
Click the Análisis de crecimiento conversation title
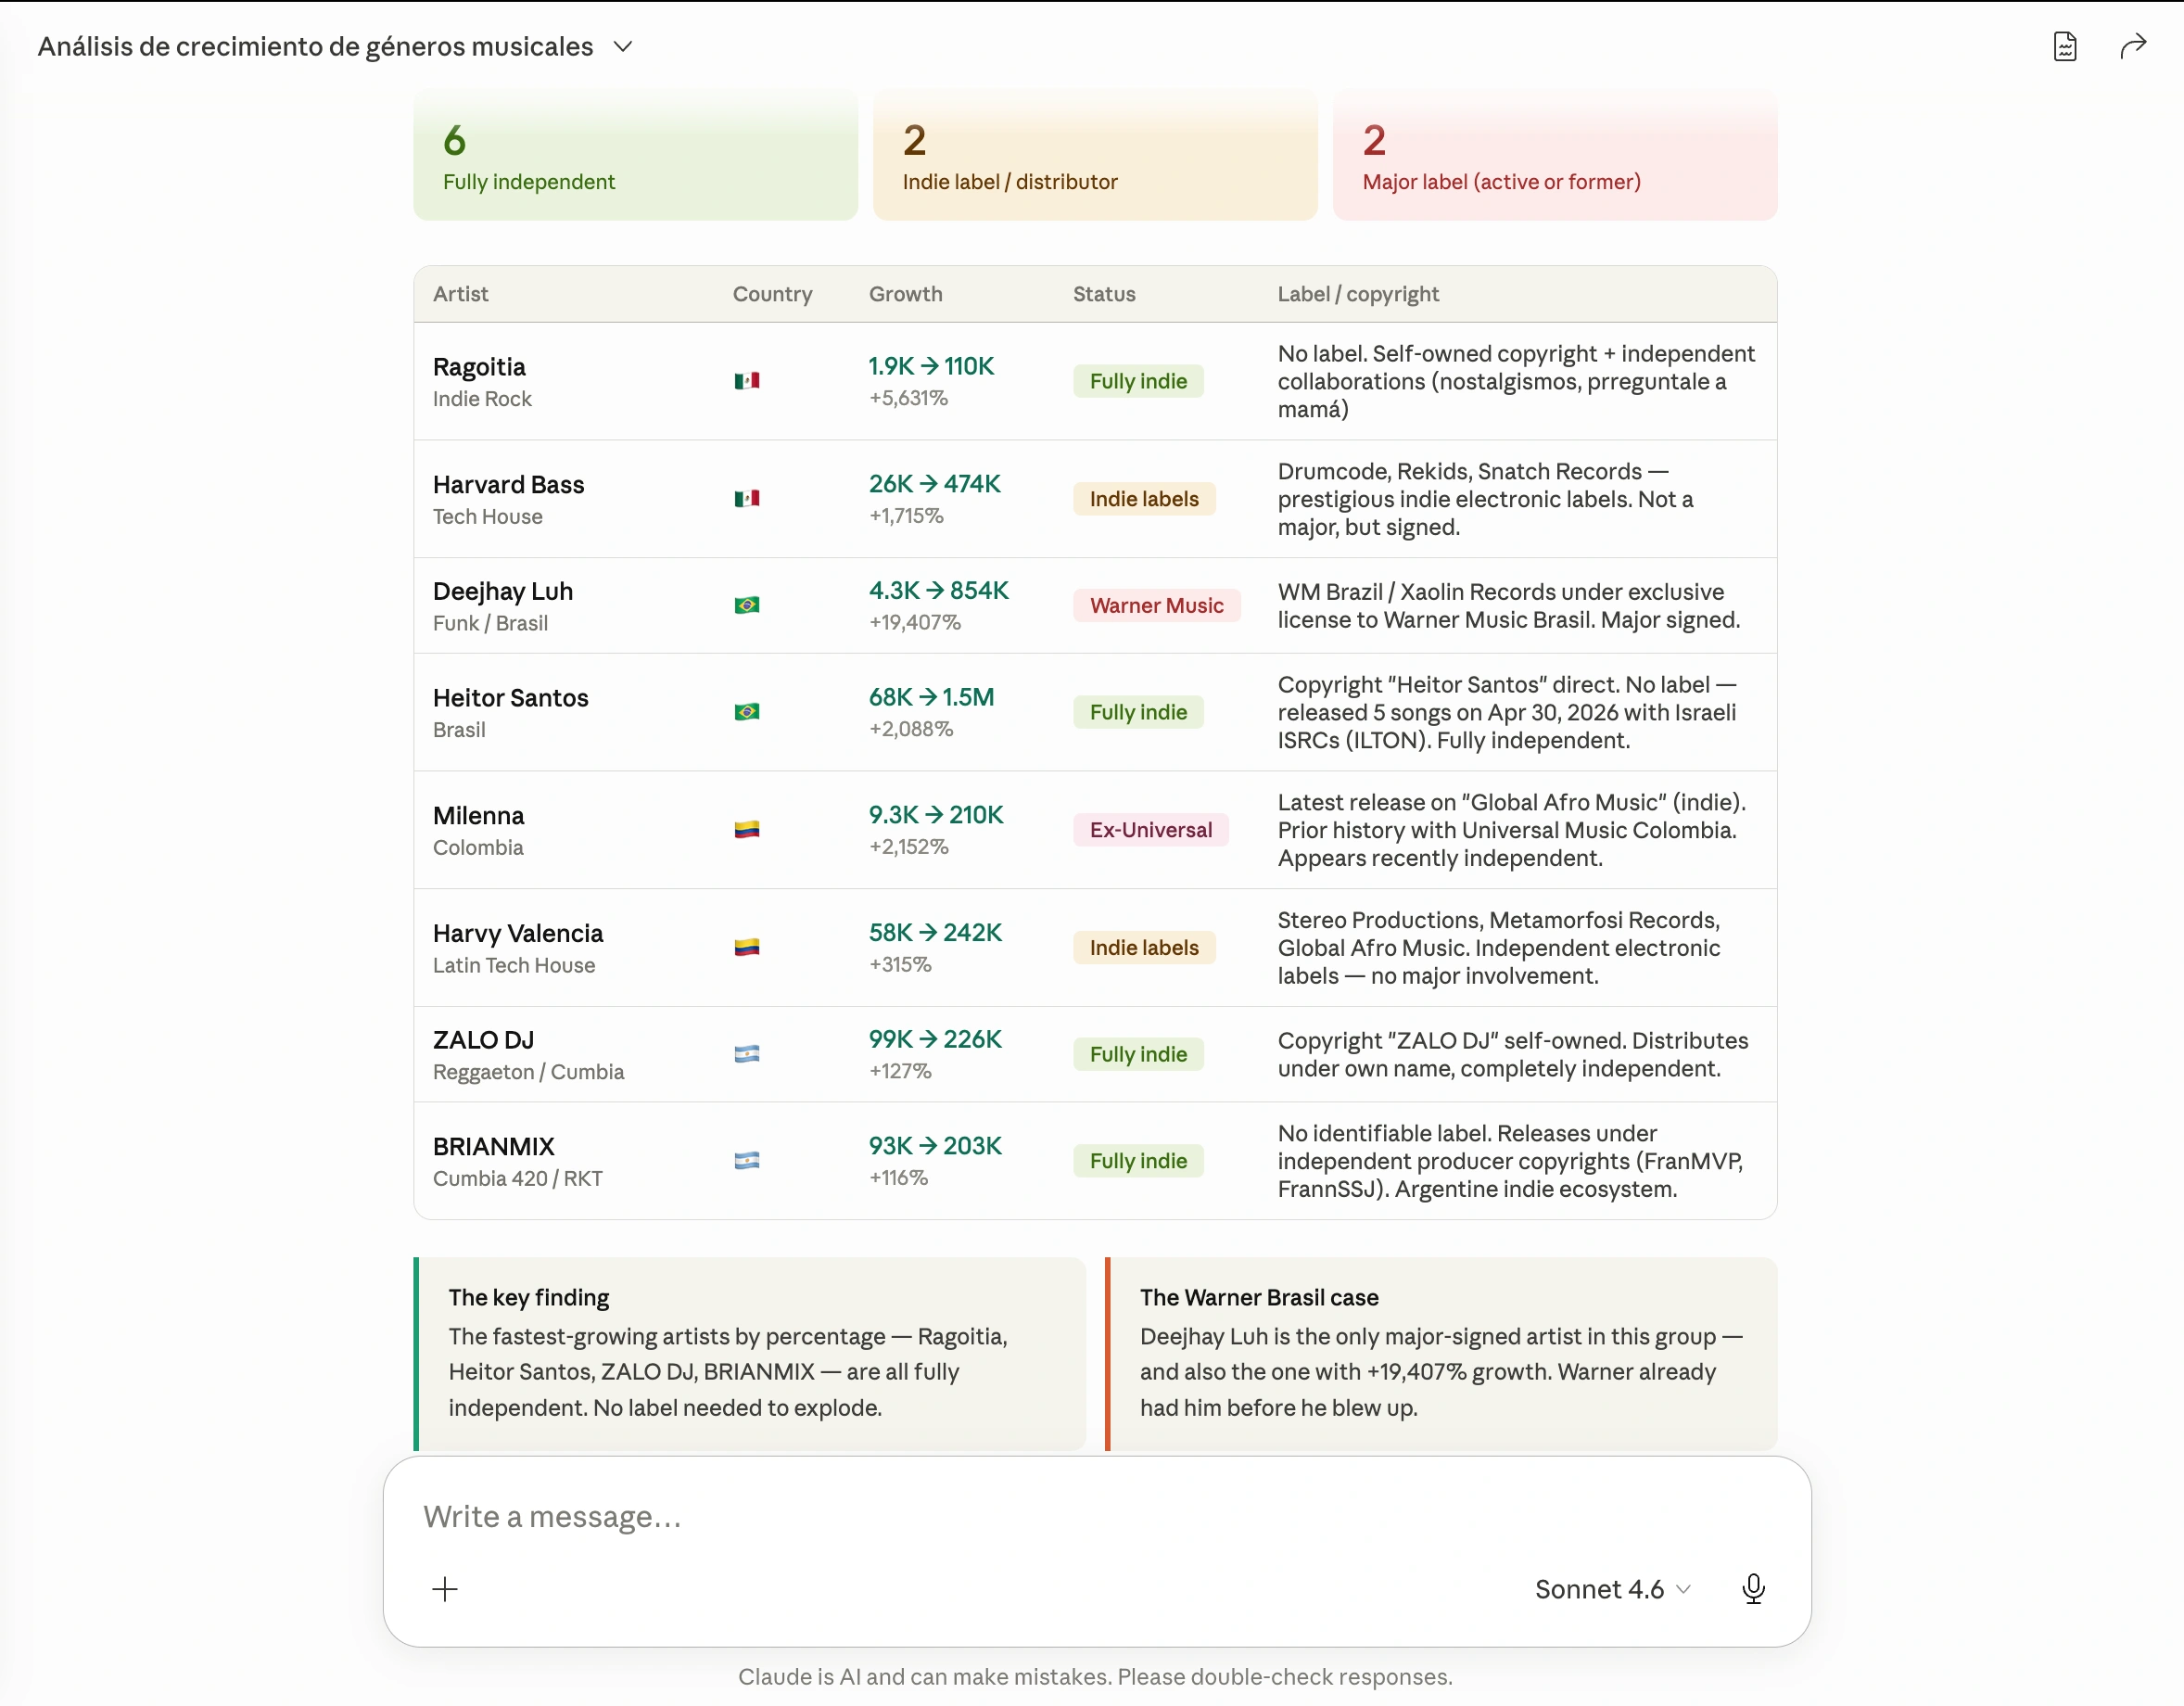click(x=316, y=47)
